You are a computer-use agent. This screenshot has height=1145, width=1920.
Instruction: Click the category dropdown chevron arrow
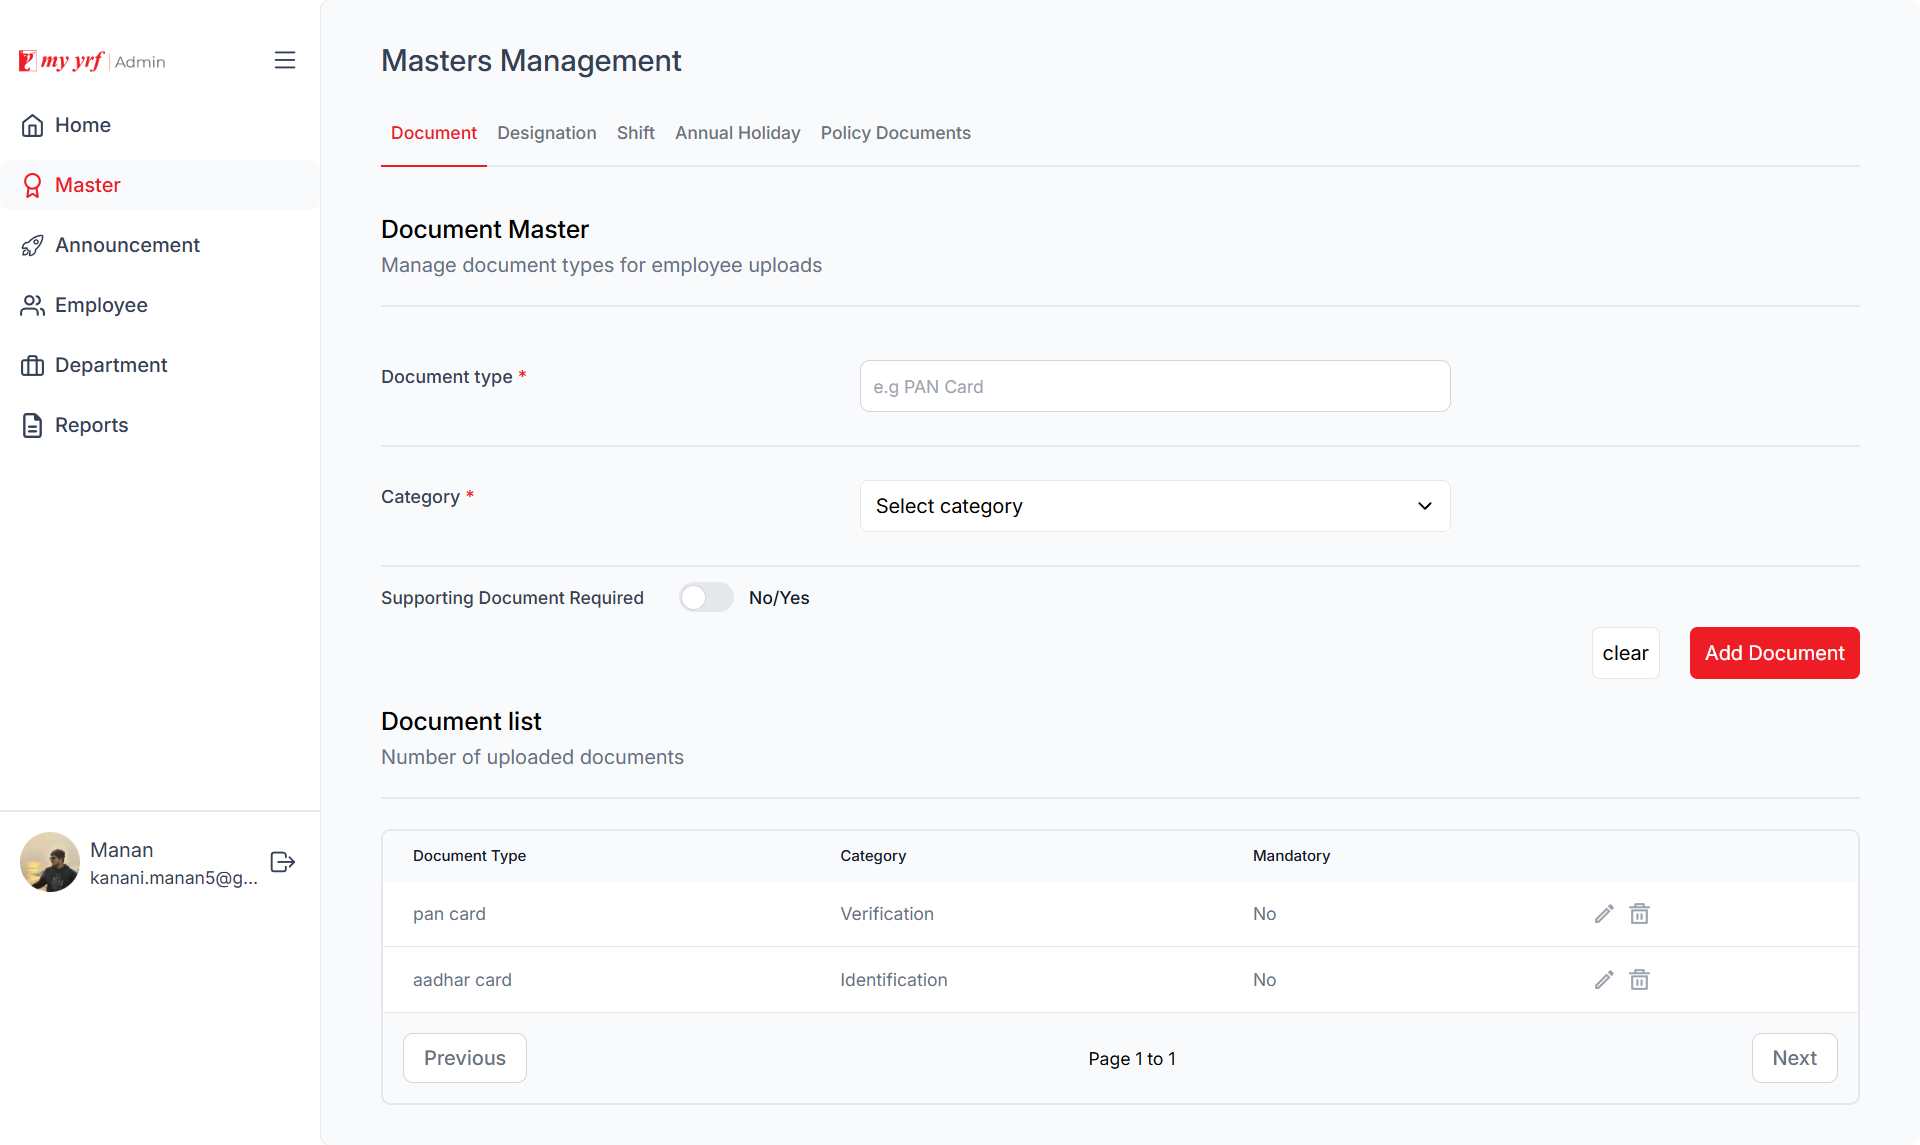tap(1425, 506)
